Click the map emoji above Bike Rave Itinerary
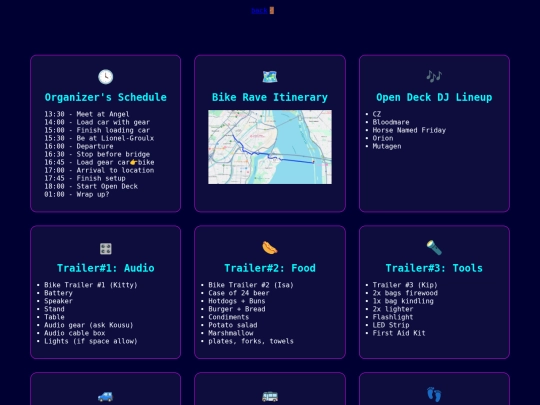540x405 pixels. [x=270, y=76]
